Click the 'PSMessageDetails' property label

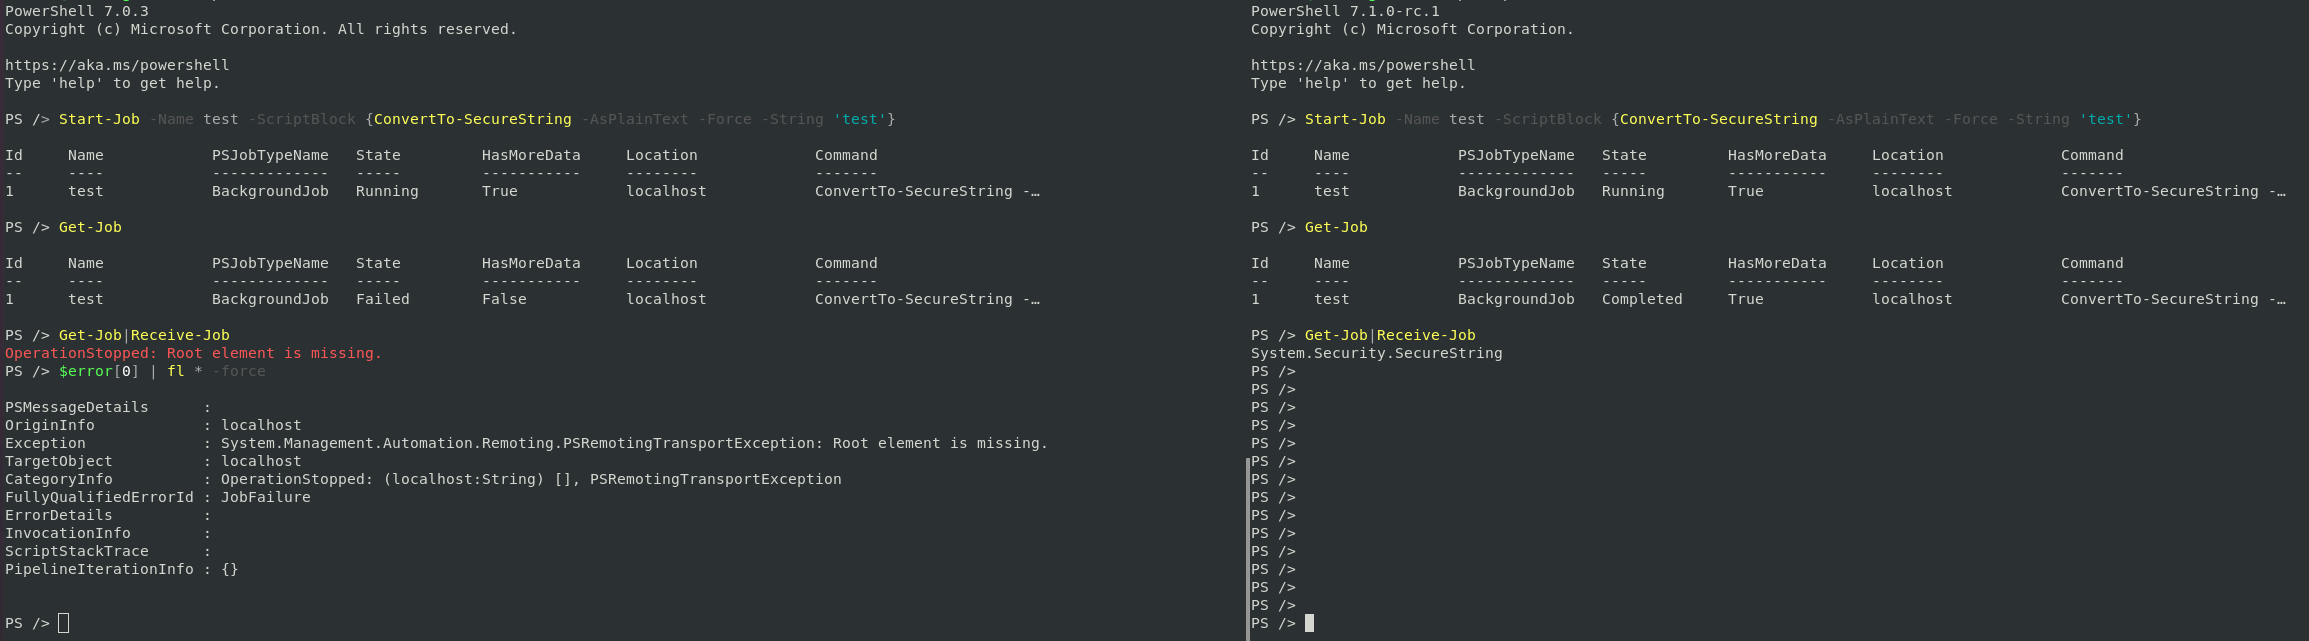(77, 407)
